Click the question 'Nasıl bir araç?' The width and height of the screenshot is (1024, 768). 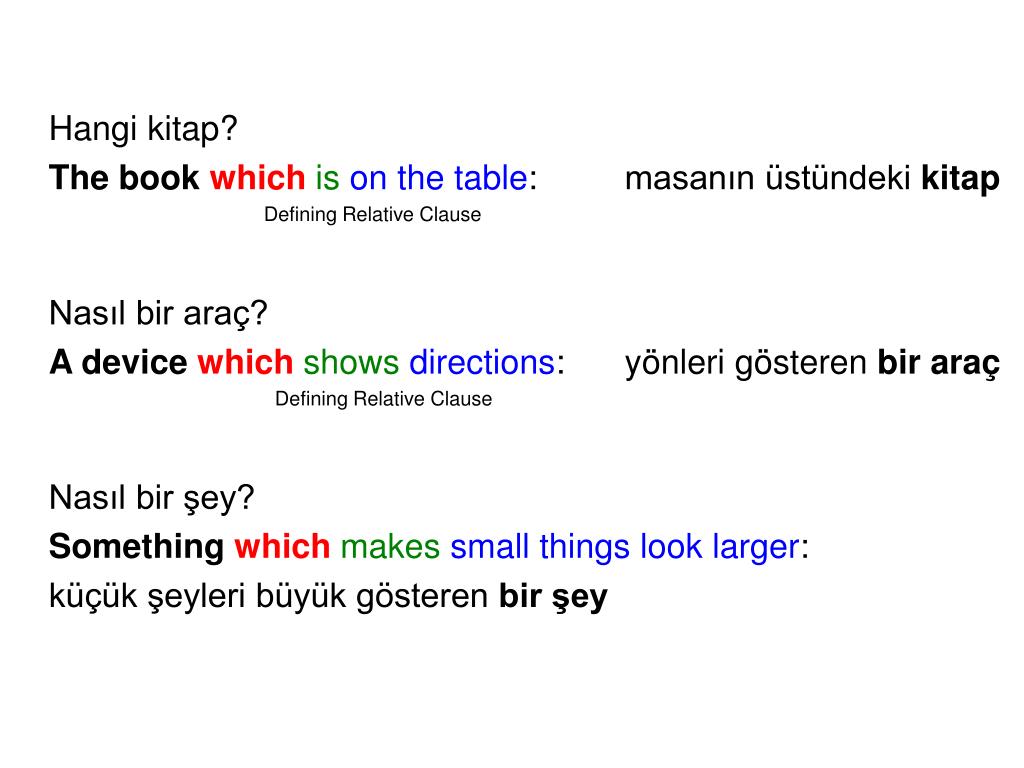(158, 314)
